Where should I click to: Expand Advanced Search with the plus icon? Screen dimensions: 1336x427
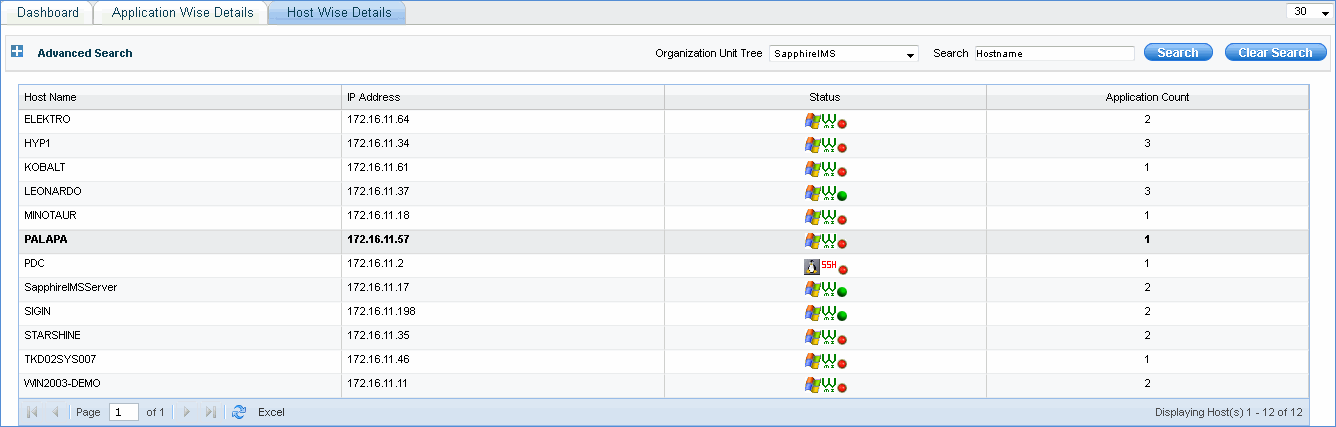[17, 52]
